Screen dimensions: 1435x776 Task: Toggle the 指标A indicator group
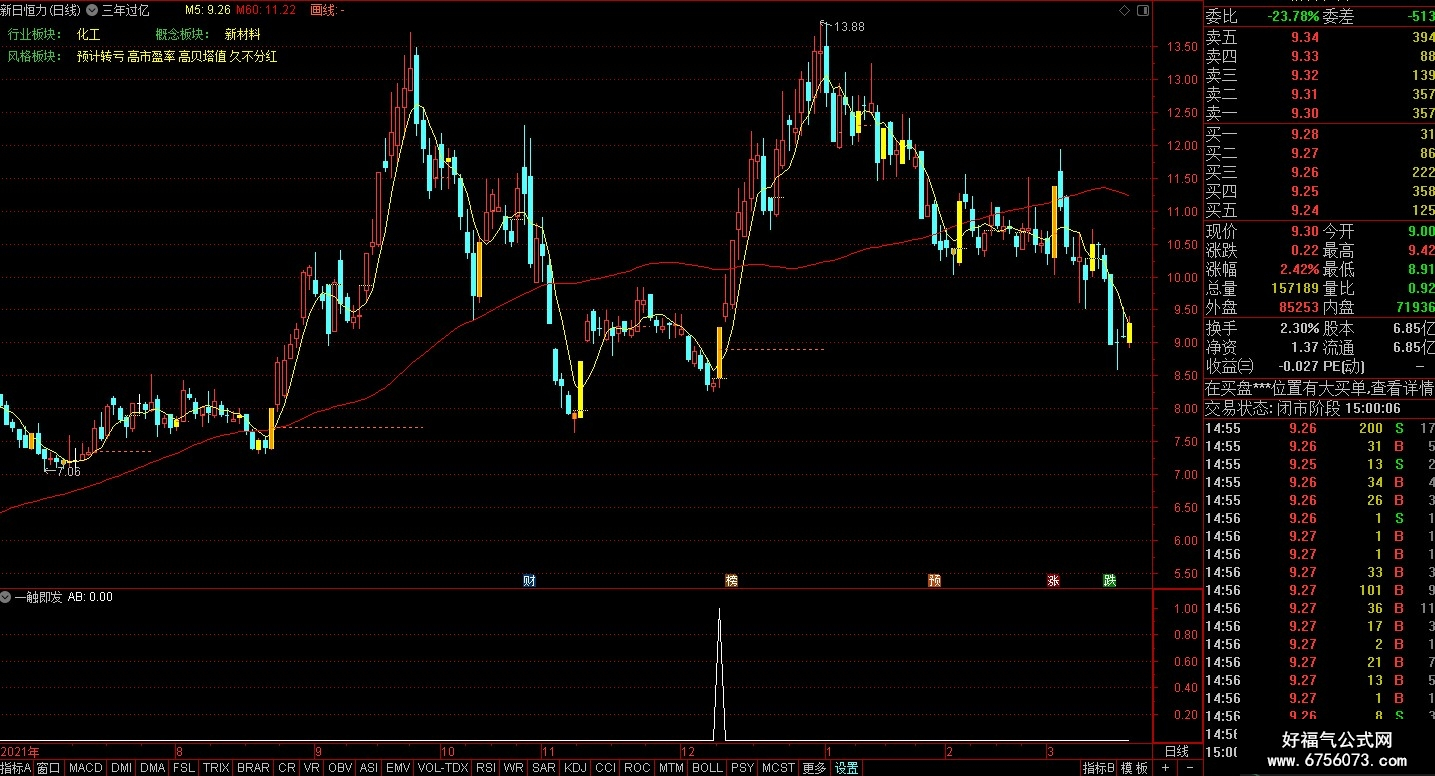tap(16, 768)
